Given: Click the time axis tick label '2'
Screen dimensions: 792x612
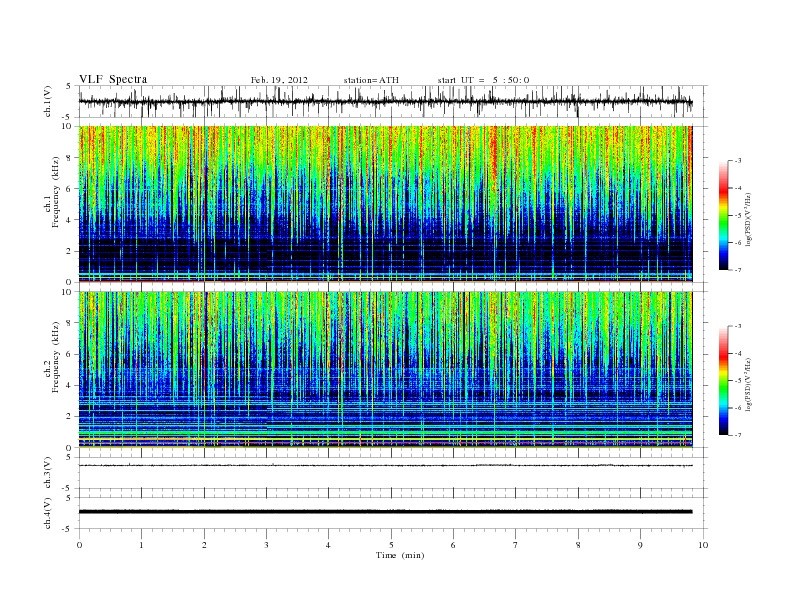Looking at the screenshot, I should point(204,545).
